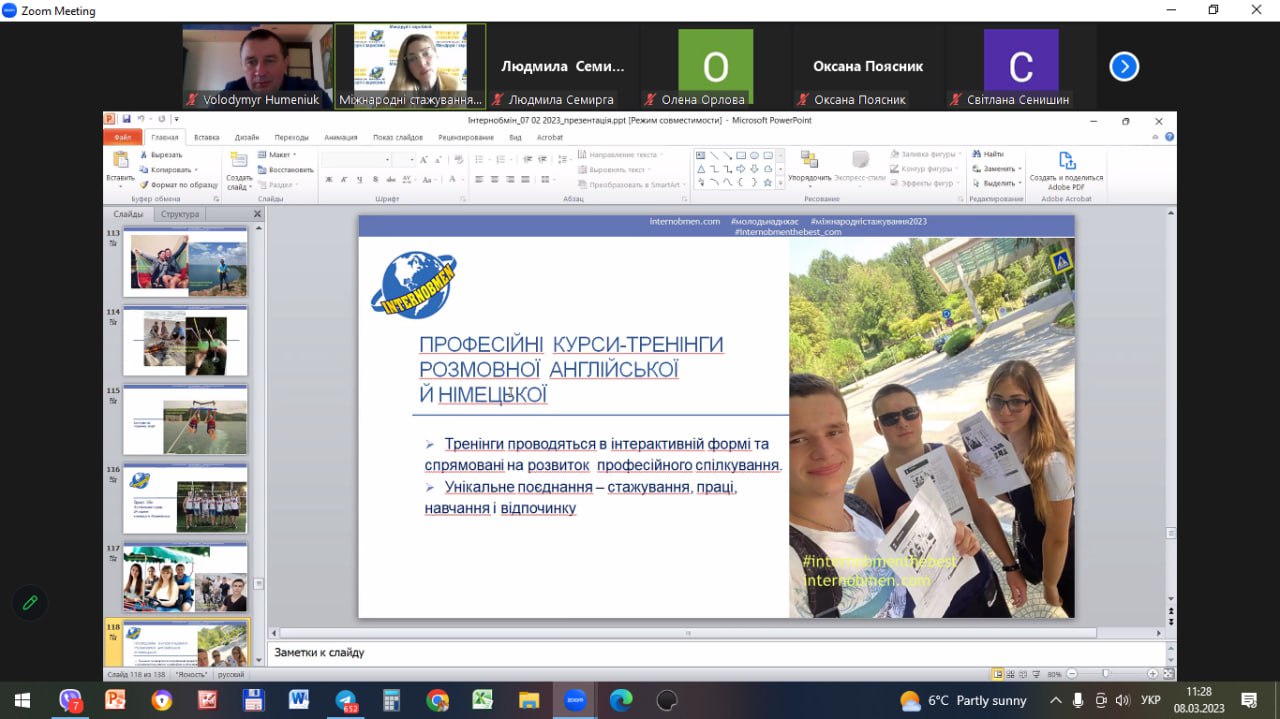Click the Save icon in quick access toolbar

coord(126,120)
